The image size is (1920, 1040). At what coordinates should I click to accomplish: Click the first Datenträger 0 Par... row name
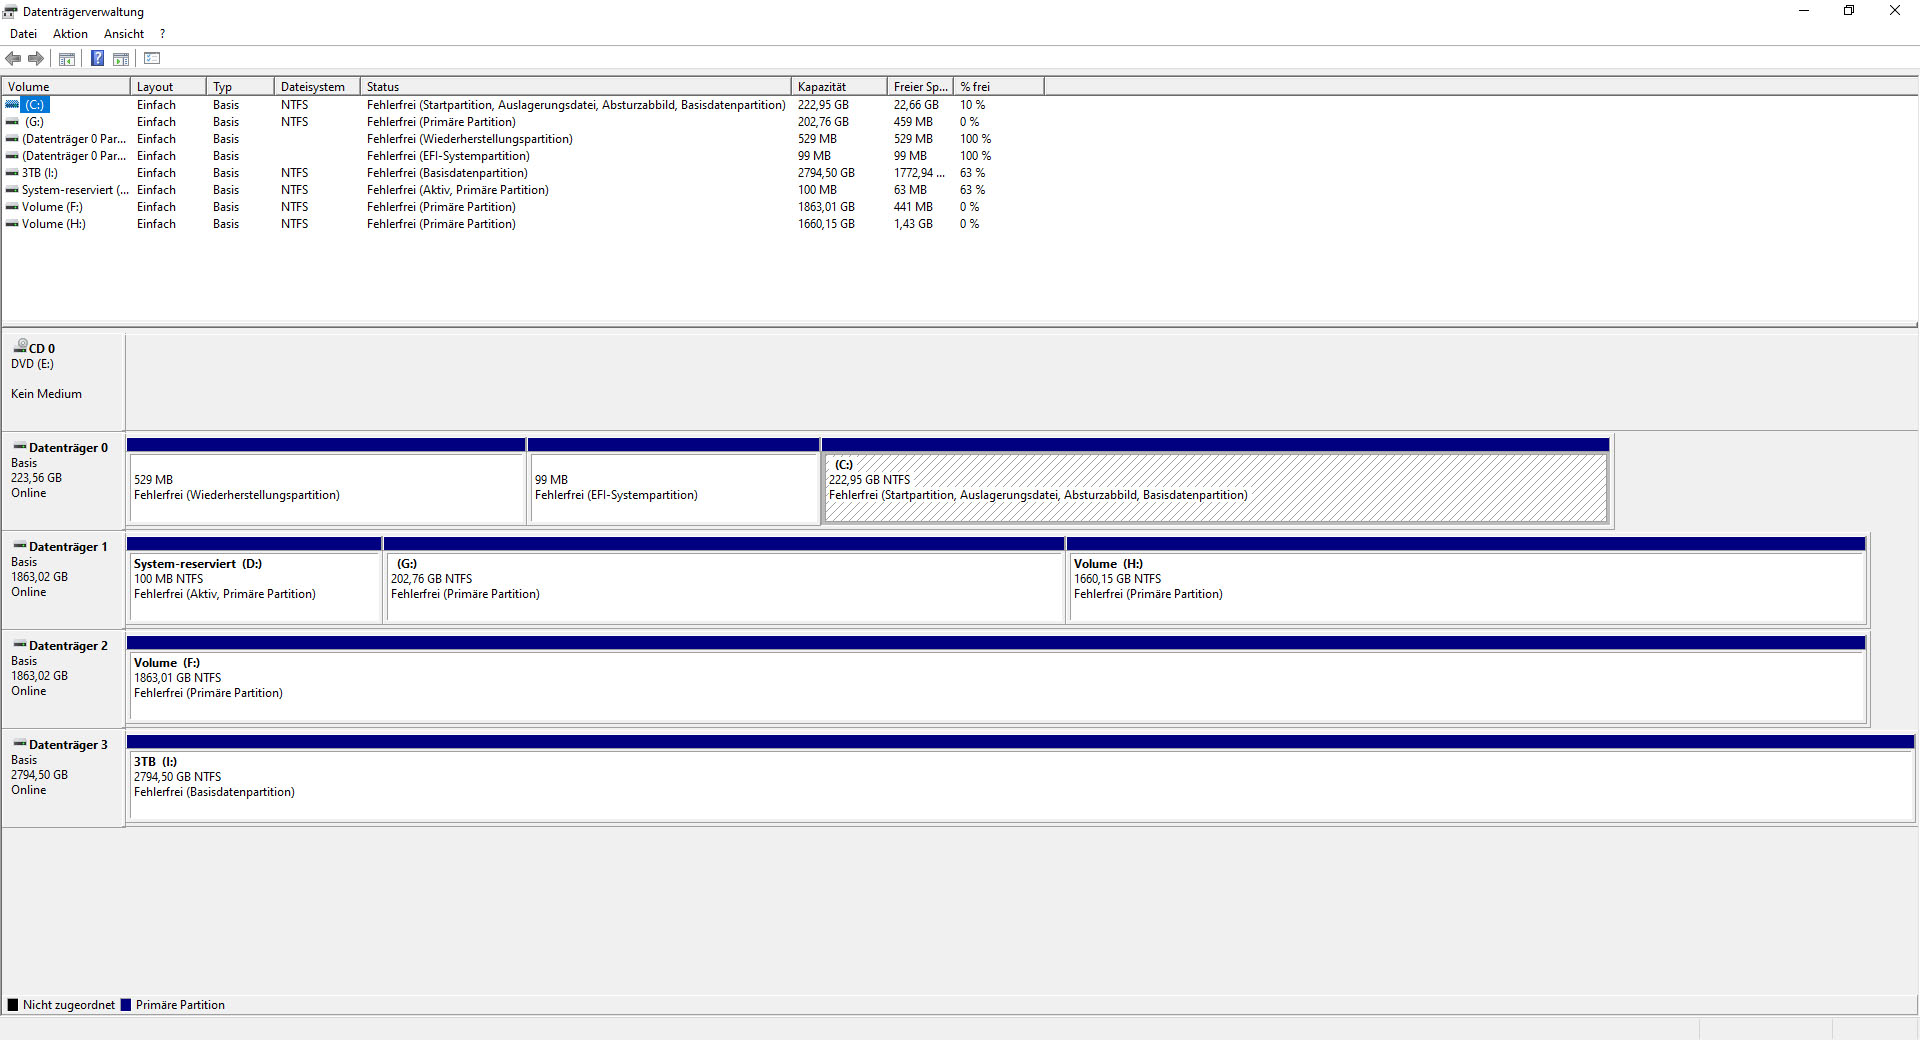pos(74,139)
